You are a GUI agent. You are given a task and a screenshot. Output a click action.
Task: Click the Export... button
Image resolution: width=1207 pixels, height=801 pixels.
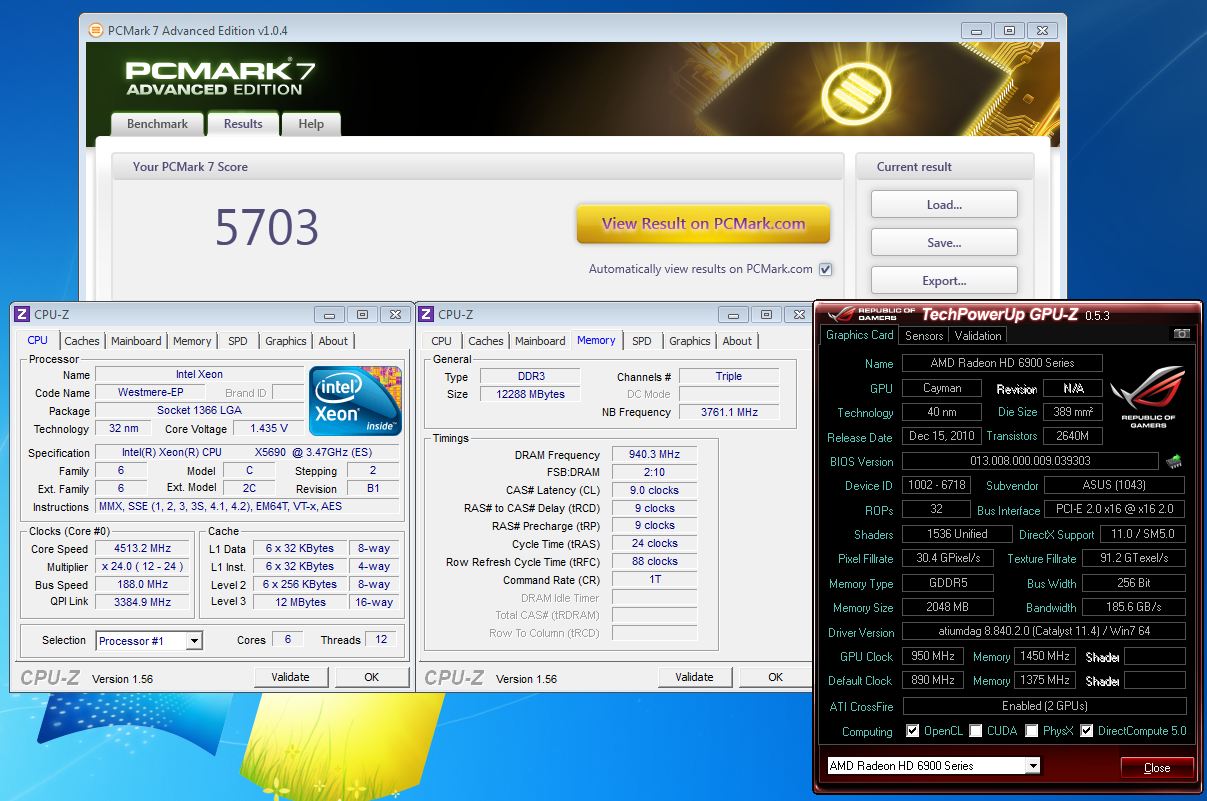pyautogui.click(x=944, y=280)
